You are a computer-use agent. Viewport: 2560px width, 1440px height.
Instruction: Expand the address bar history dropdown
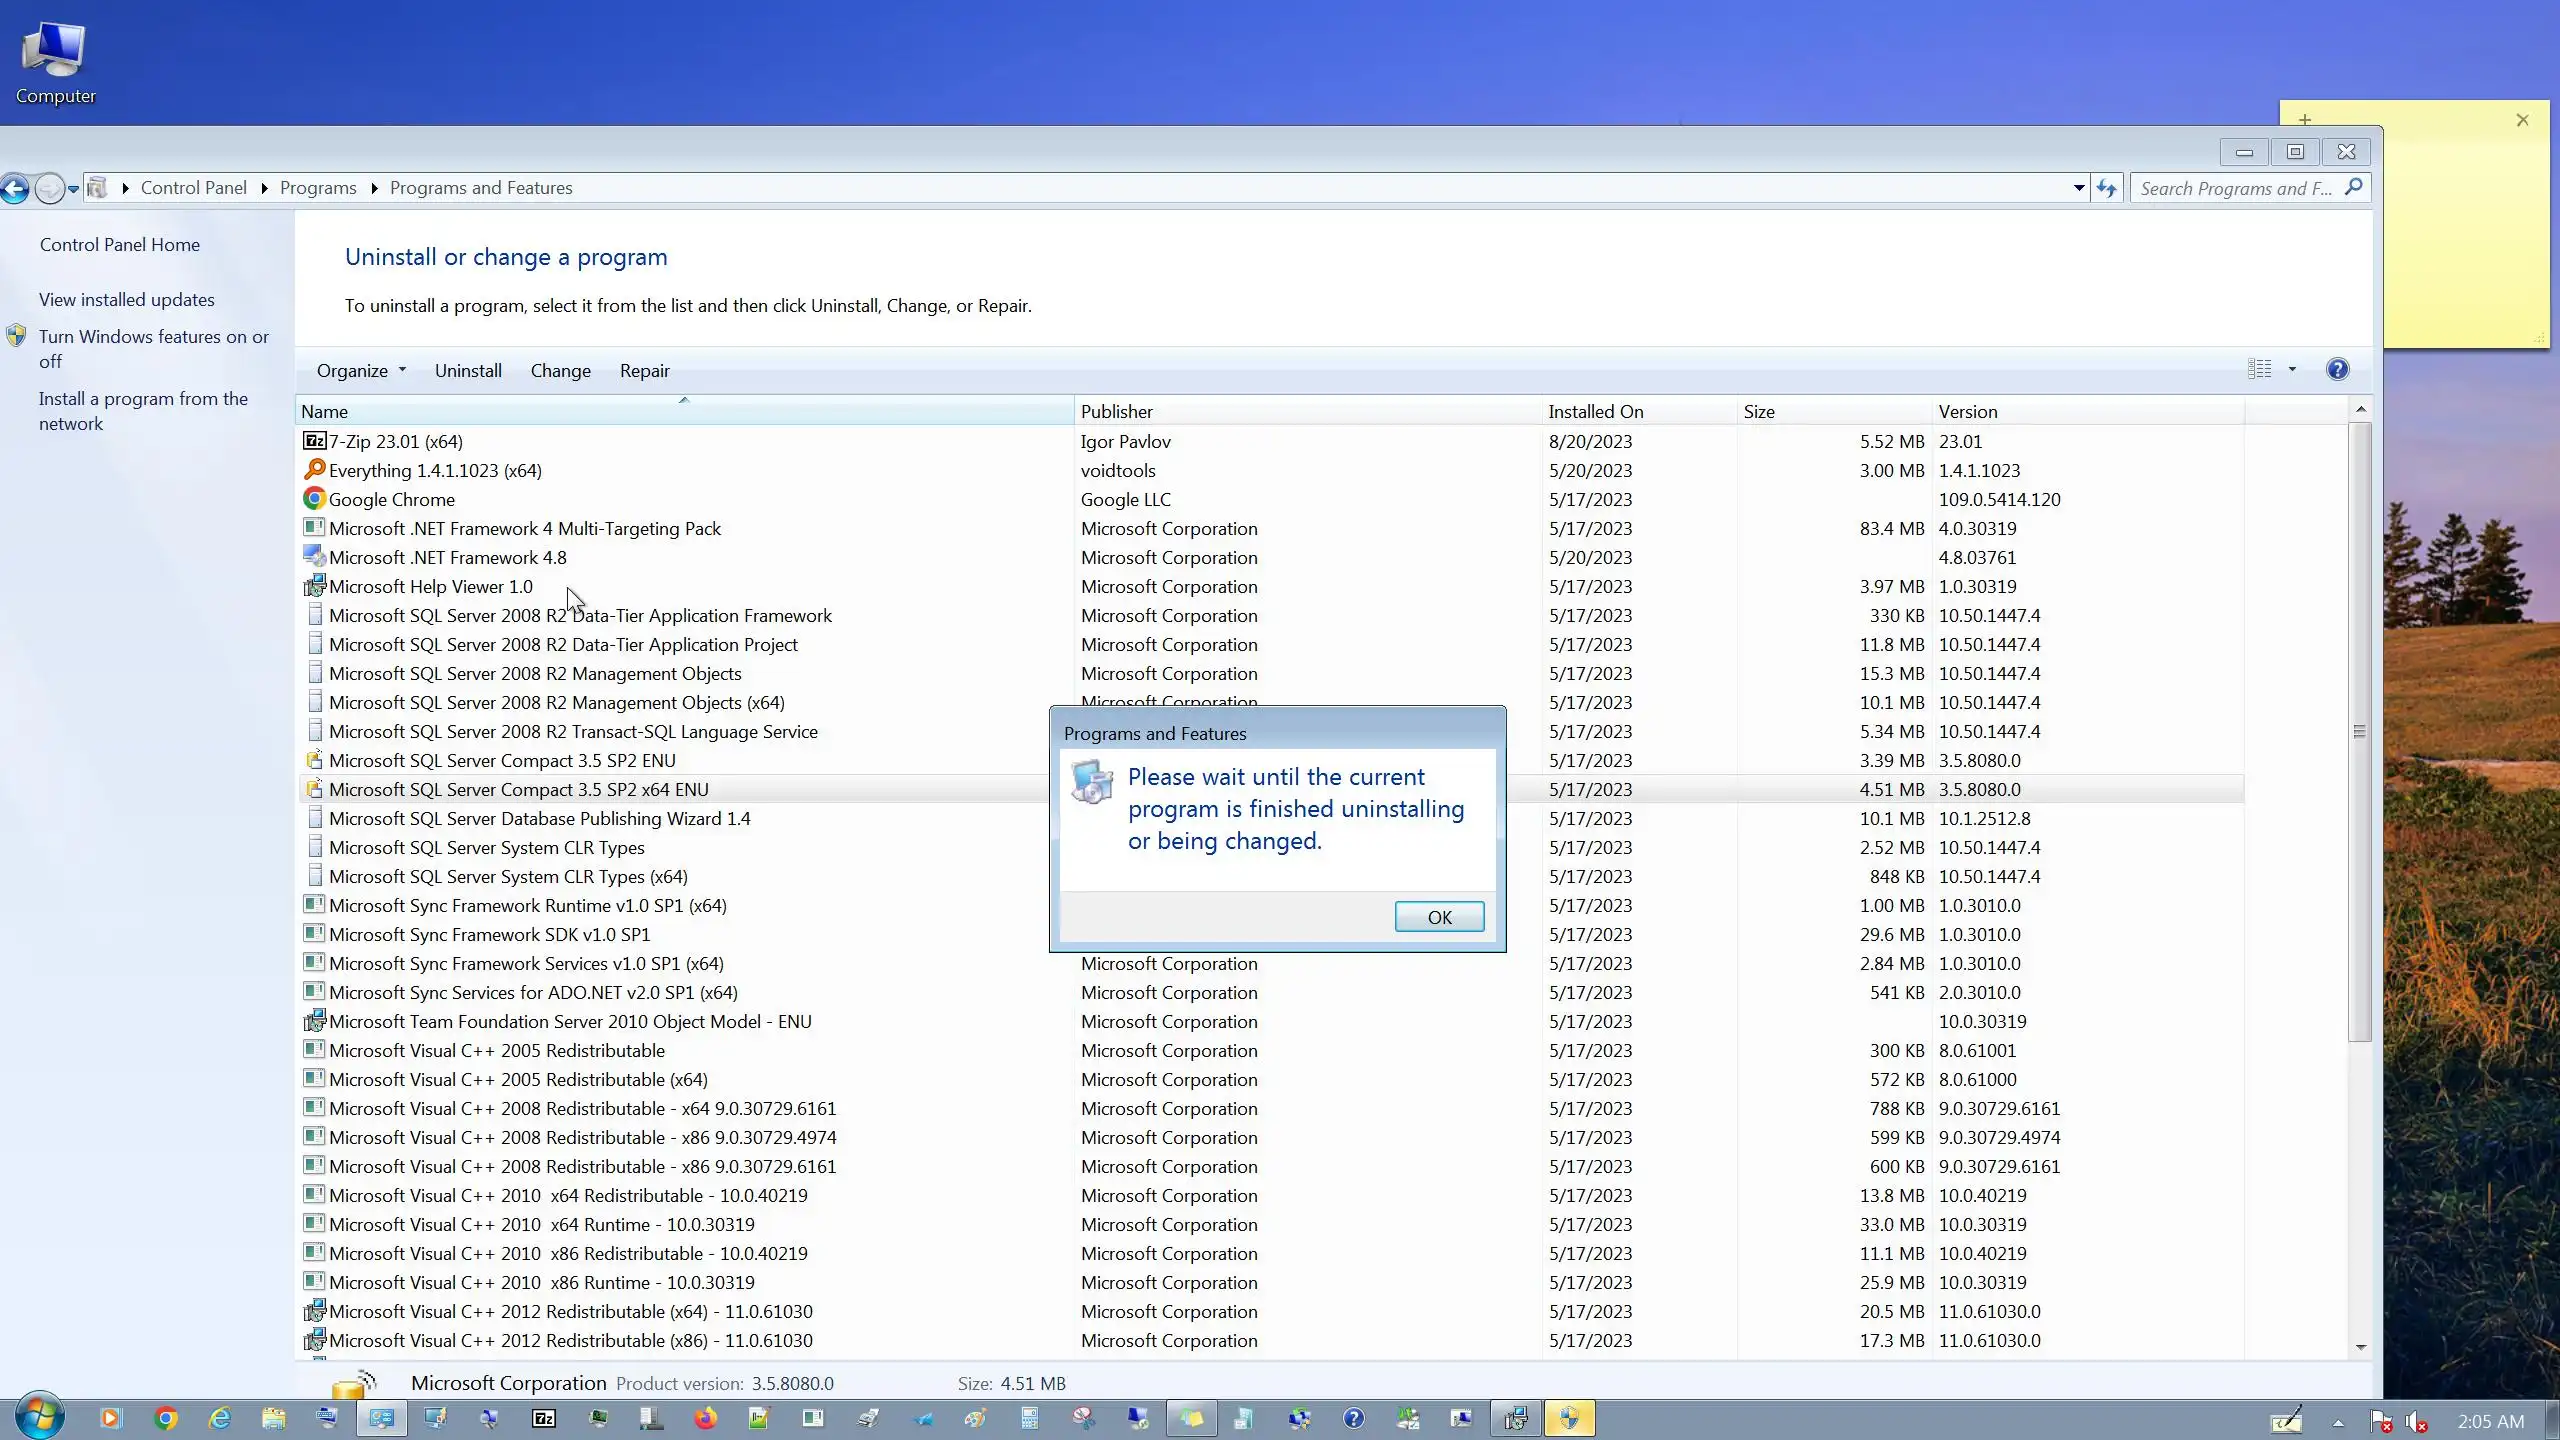(x=2078, y=188)
